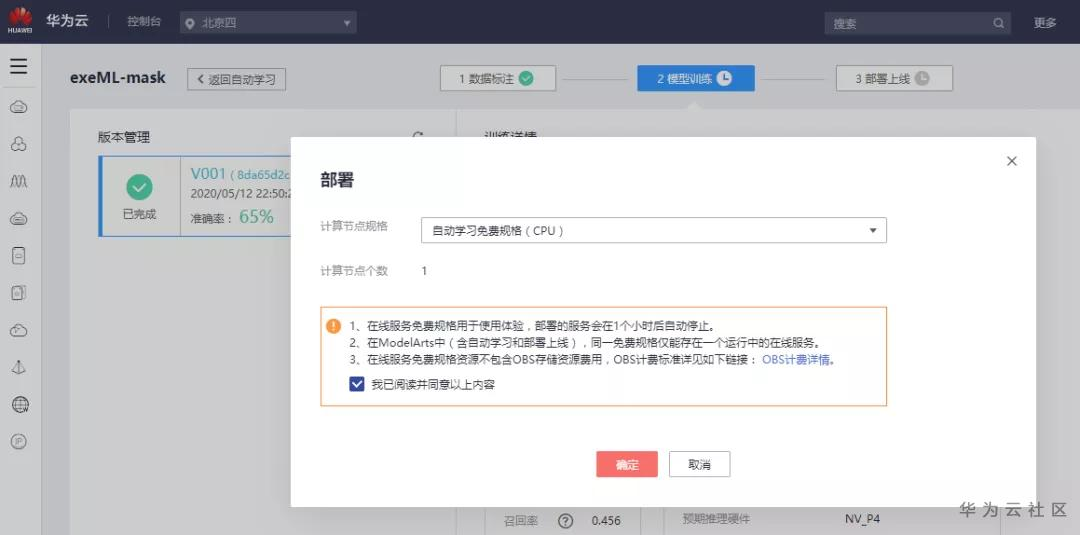Click the magnifier search icon
This screenshot has width=1080, height=535.
click(998, 23)
